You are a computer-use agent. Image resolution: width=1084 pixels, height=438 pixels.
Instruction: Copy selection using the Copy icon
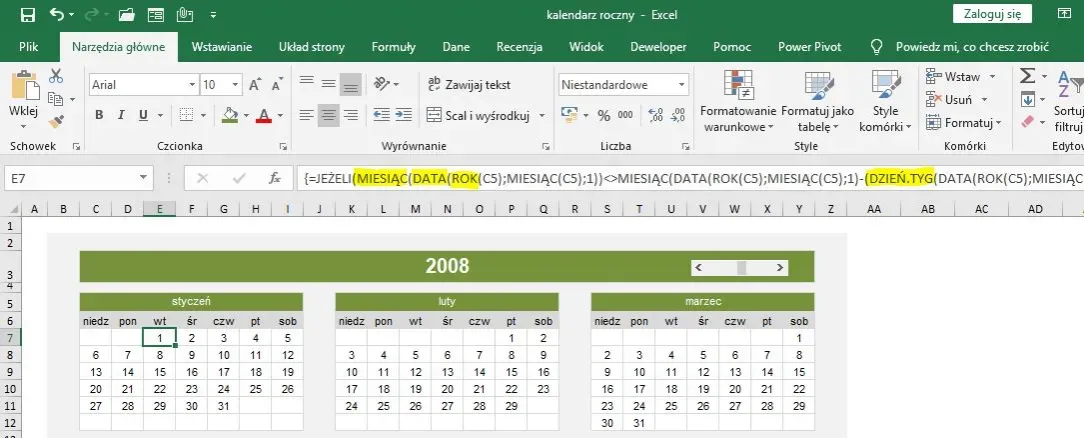click(x=55, y=99)
